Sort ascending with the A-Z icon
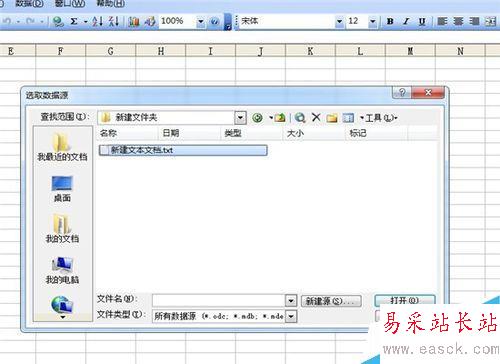 [97, 22]
